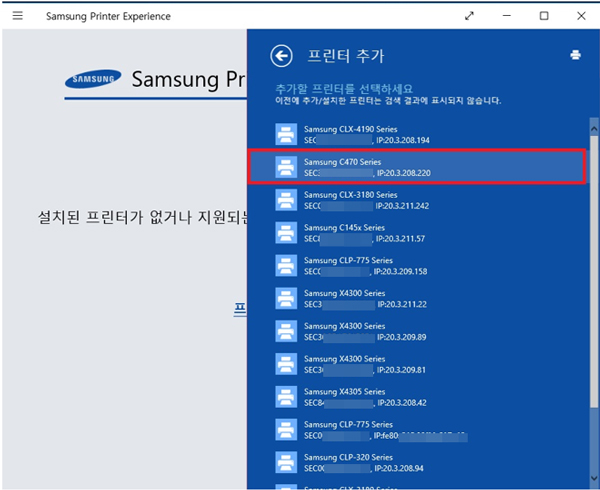The height and width of the screenshot is (490, 600).
Task: Click printer icon for Samsung C145x Series
Action: coord(286,233)
